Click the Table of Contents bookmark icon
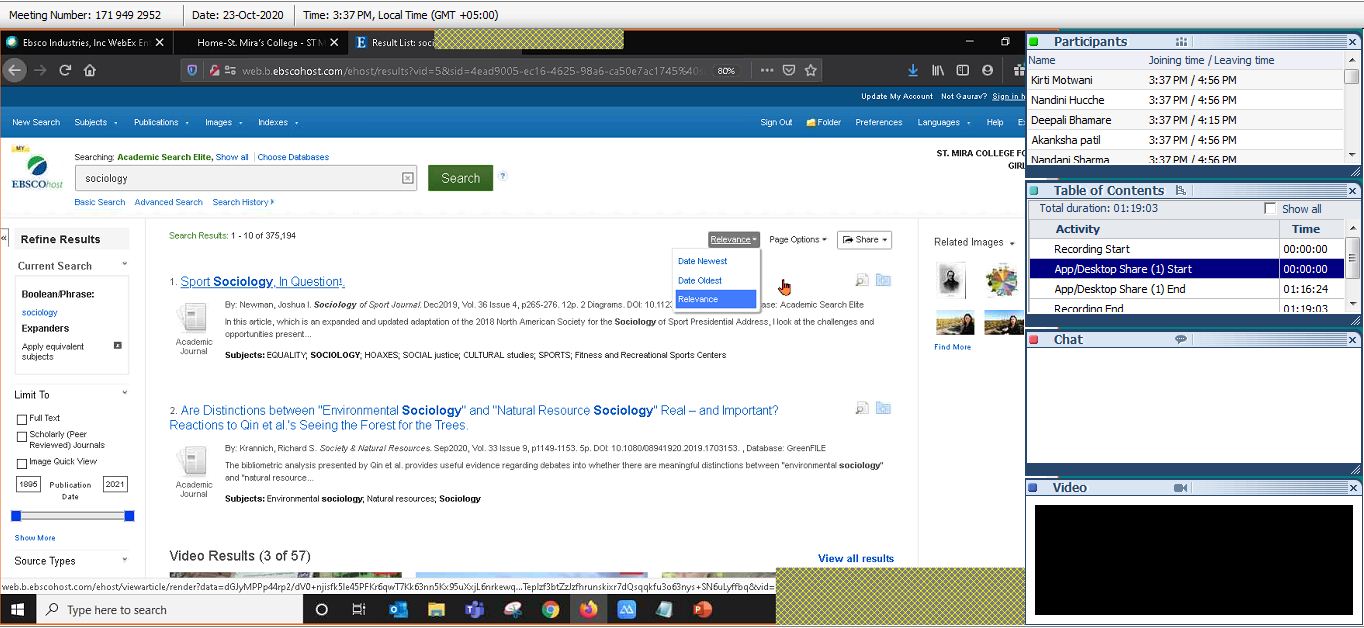Screen dimensions: 1364x628 click(x=1183, y=190)
